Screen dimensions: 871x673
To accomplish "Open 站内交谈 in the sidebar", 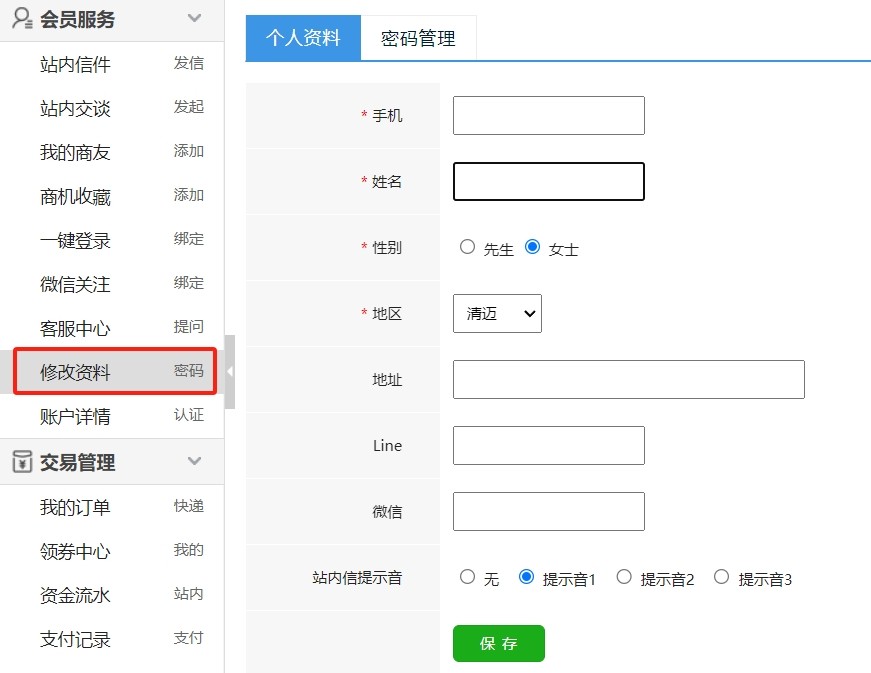I will coord(75,108).
